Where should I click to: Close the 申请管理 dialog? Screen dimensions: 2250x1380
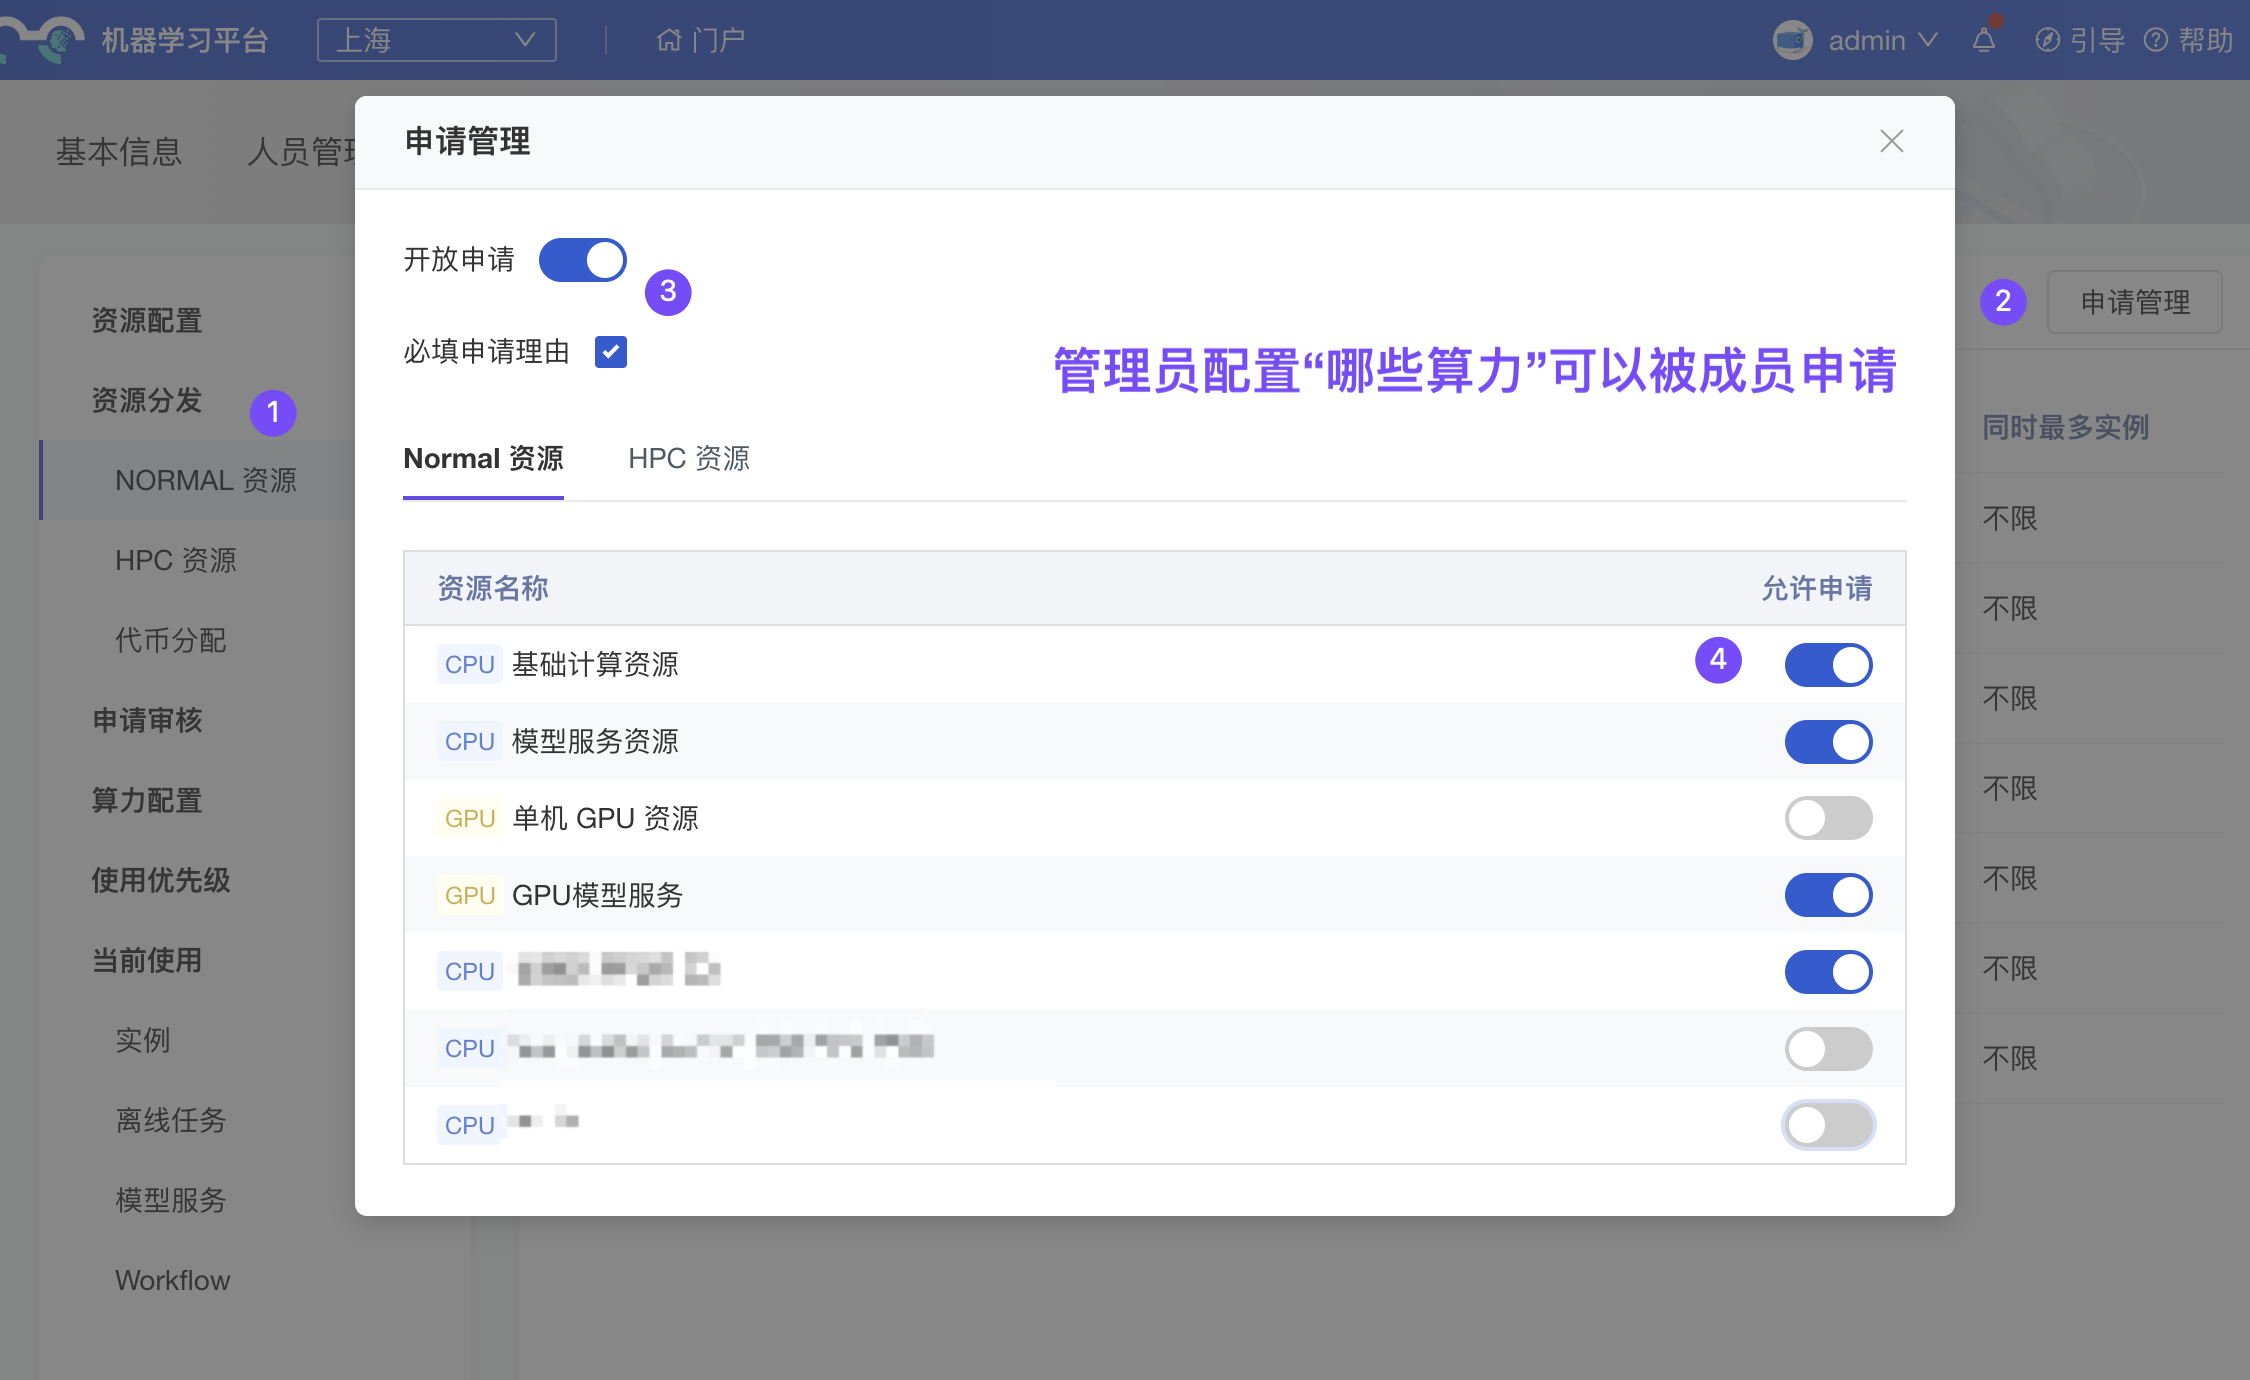1891,141
